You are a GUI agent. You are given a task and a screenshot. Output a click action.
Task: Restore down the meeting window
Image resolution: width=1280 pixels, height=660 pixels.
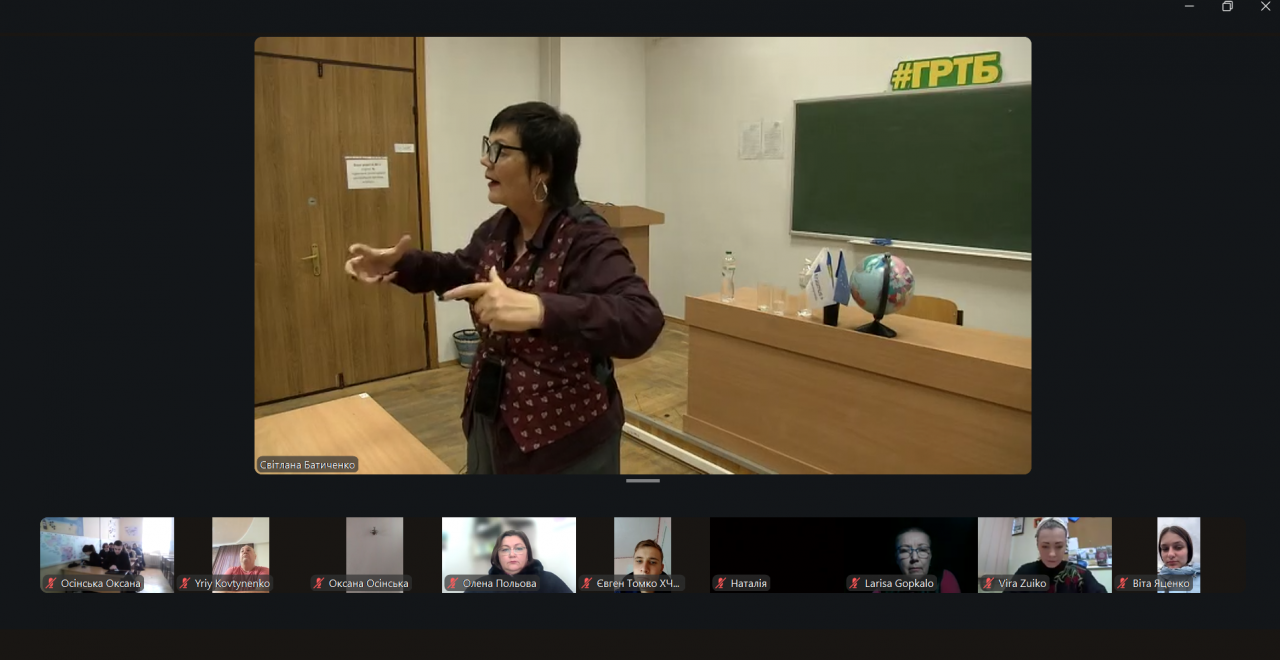[x=1227, y=7]
